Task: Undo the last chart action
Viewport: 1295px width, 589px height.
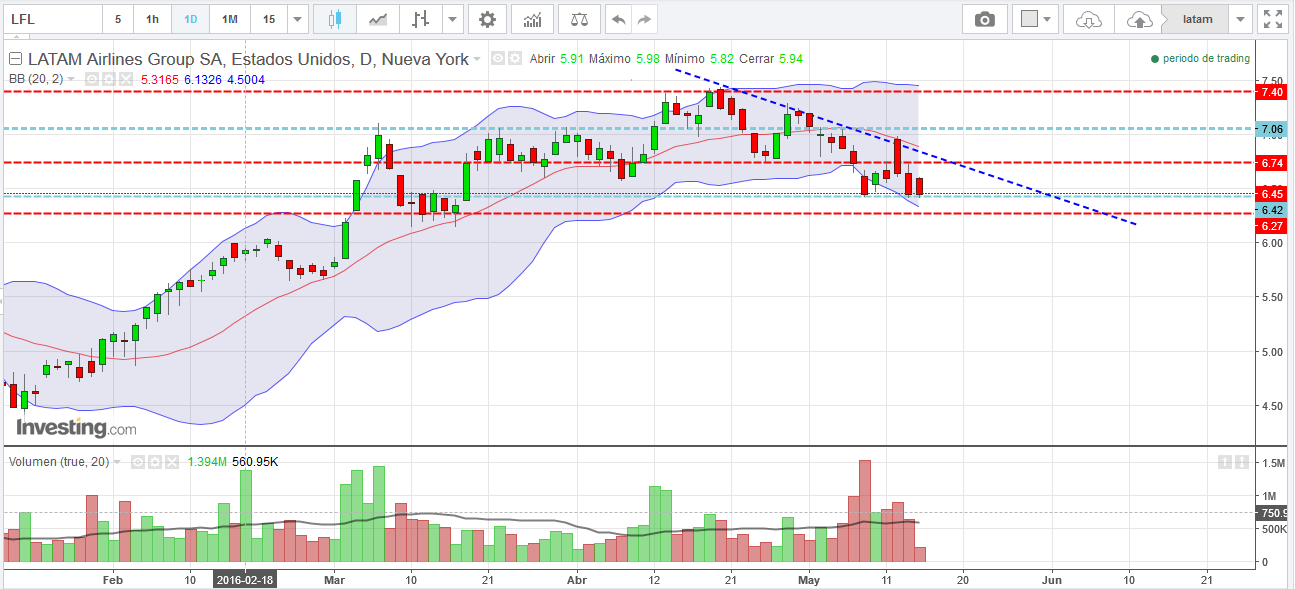Action: click(x=619, y=19)
